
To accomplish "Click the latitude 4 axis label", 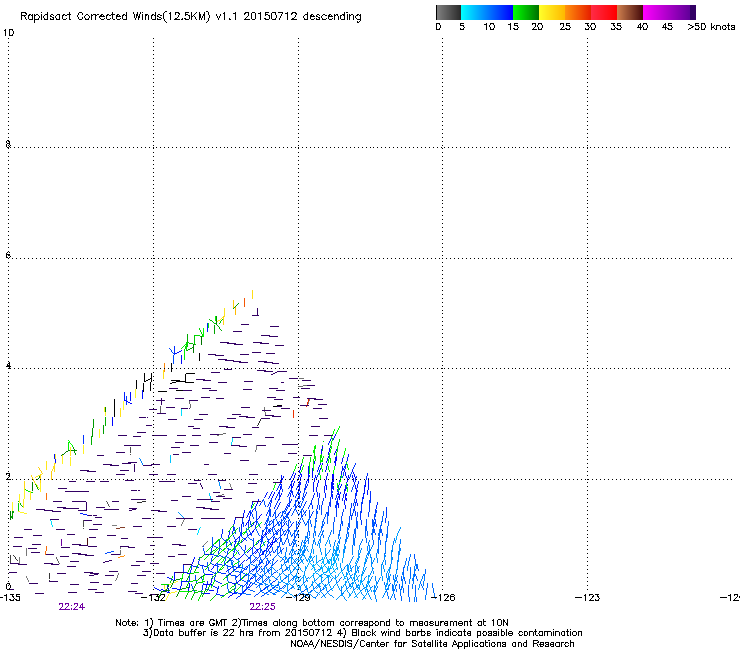I will coord(8,365).
